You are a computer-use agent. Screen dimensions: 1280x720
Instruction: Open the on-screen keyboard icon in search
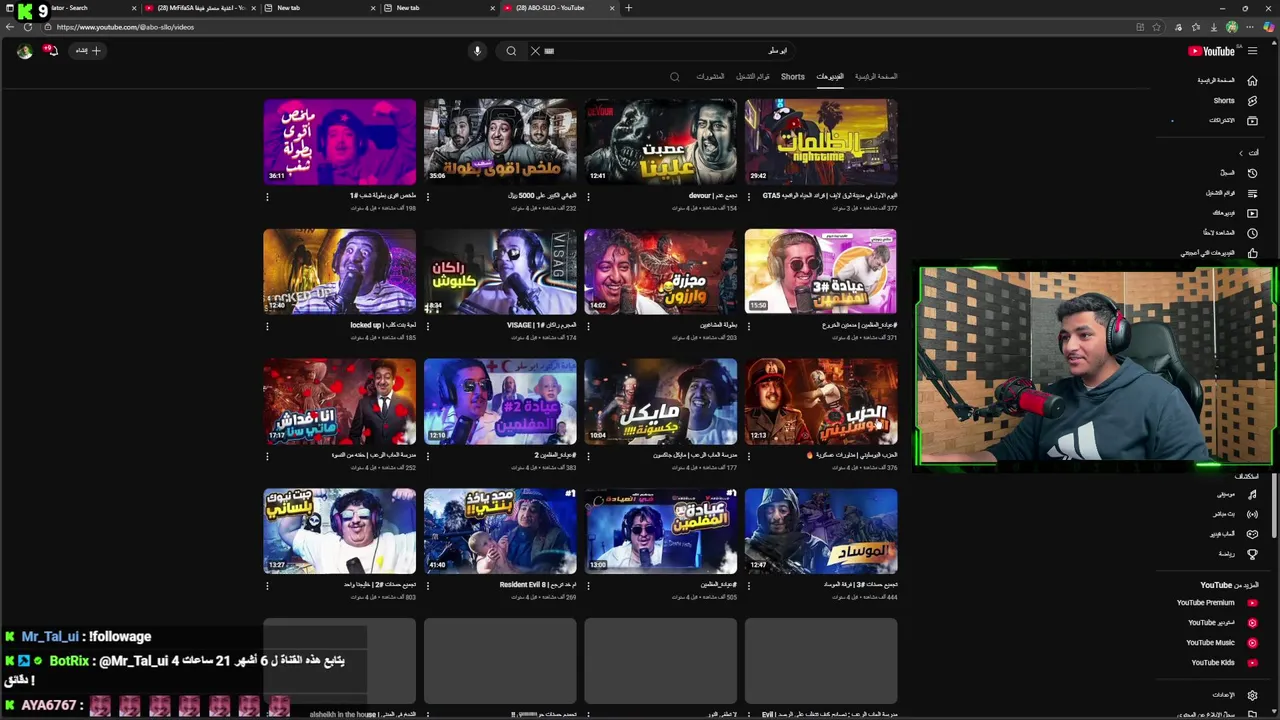pyautogui.click(x=549, y=51)
